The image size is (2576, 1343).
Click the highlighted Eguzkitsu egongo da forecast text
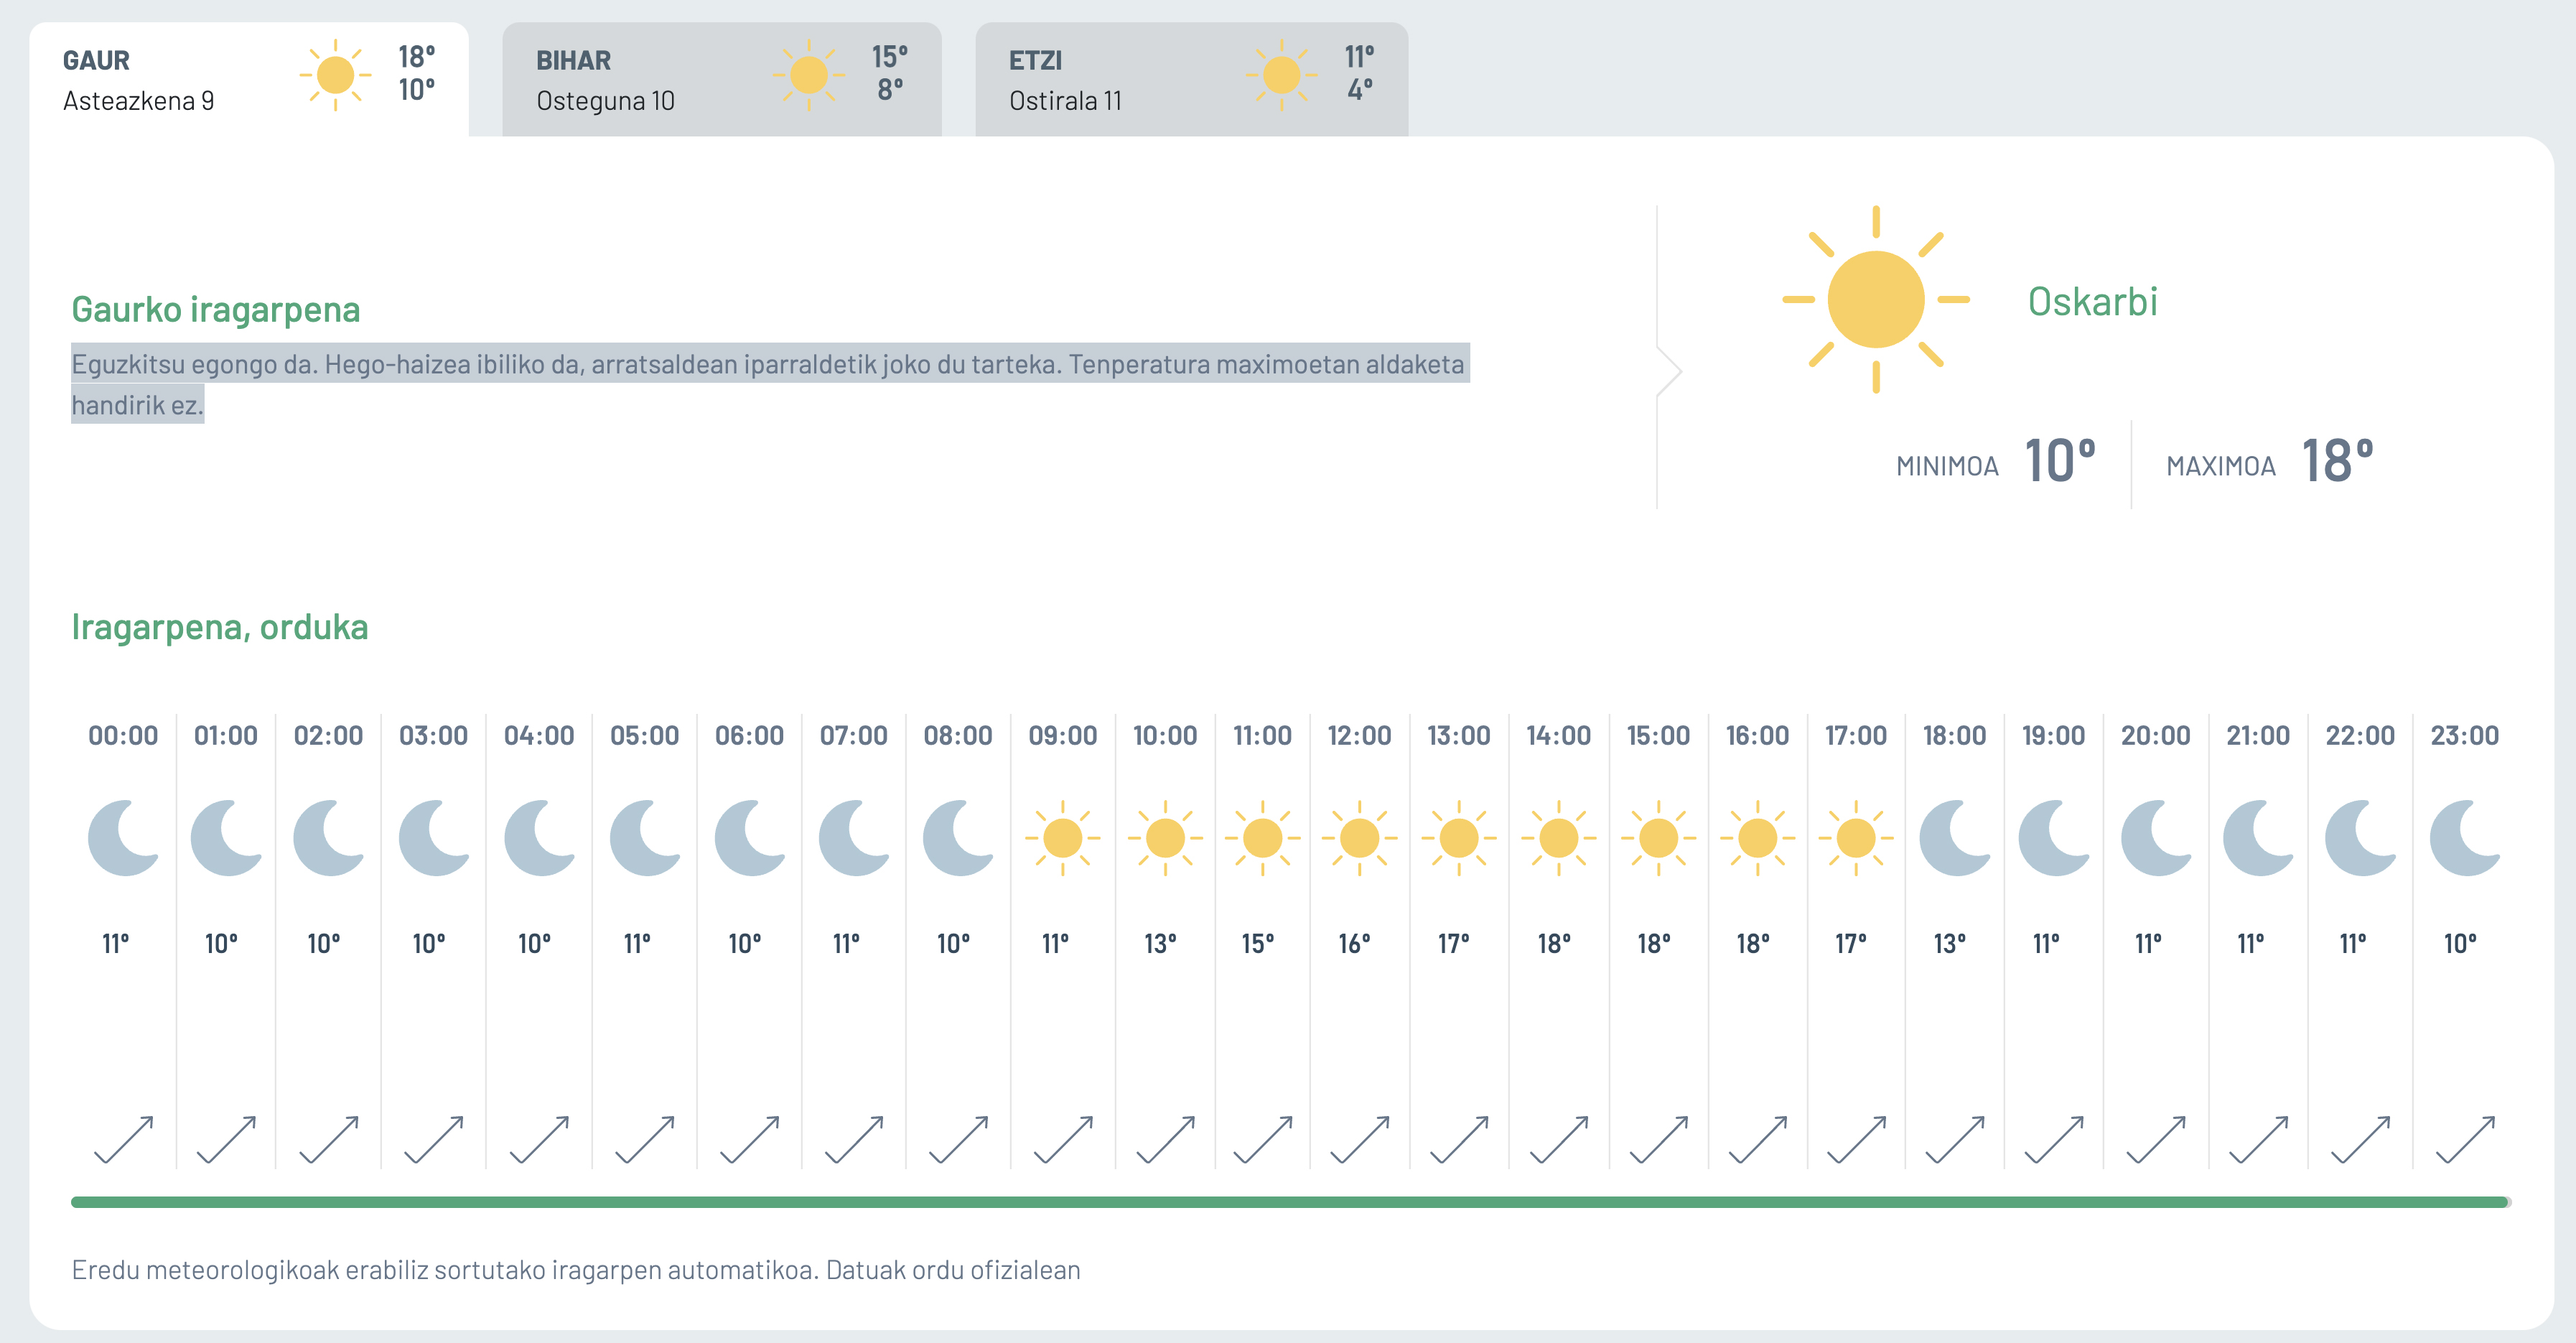(768, 384)
